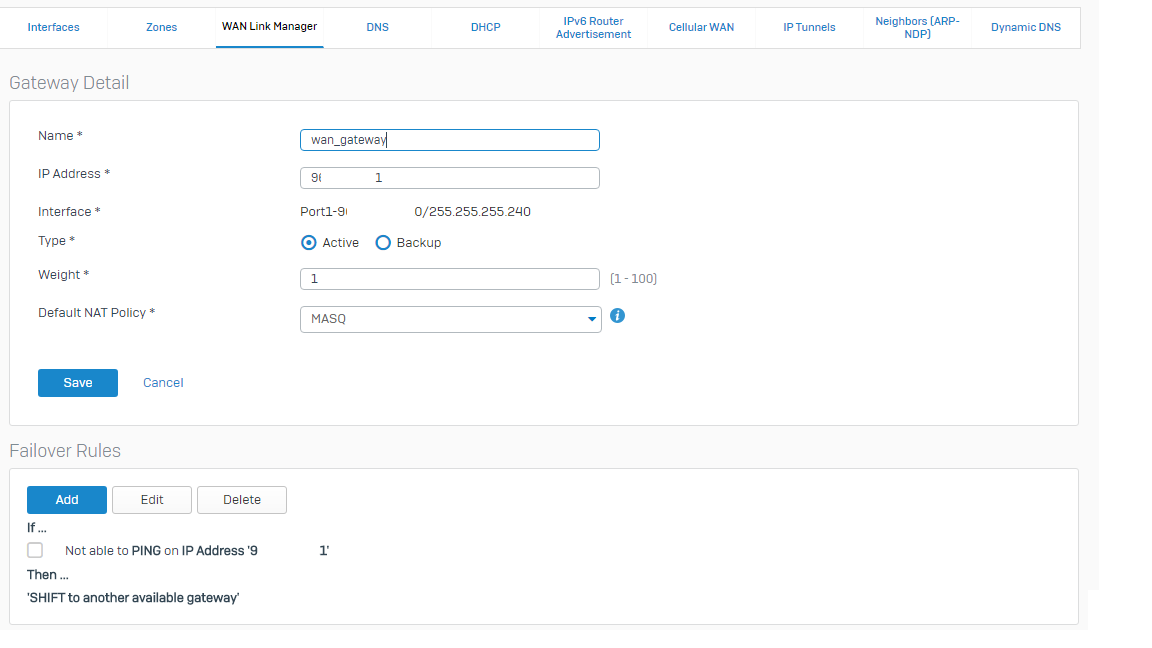Click the Cancel link
Screen dimensions: 1152x648
[163, 383]
